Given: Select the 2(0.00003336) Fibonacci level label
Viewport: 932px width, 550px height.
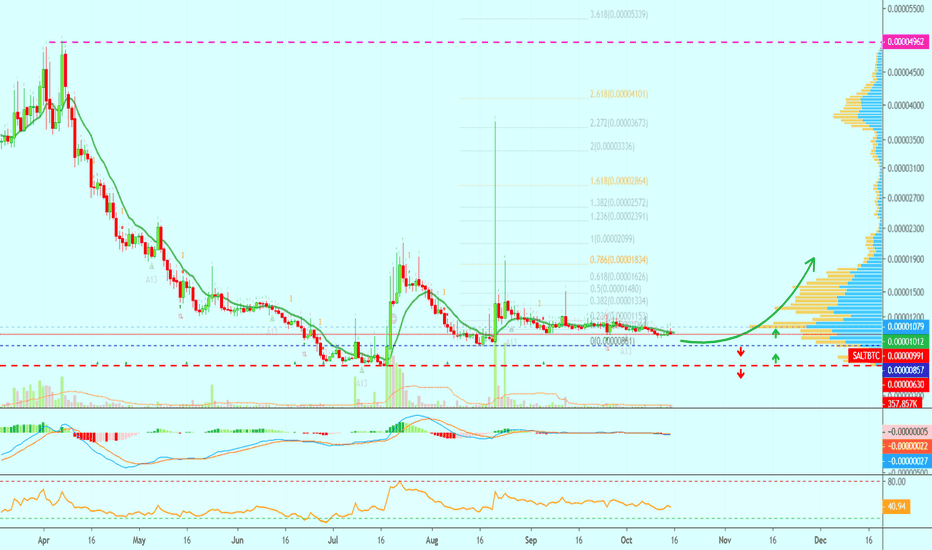Looking at the screenshot, I should [612, 146].
